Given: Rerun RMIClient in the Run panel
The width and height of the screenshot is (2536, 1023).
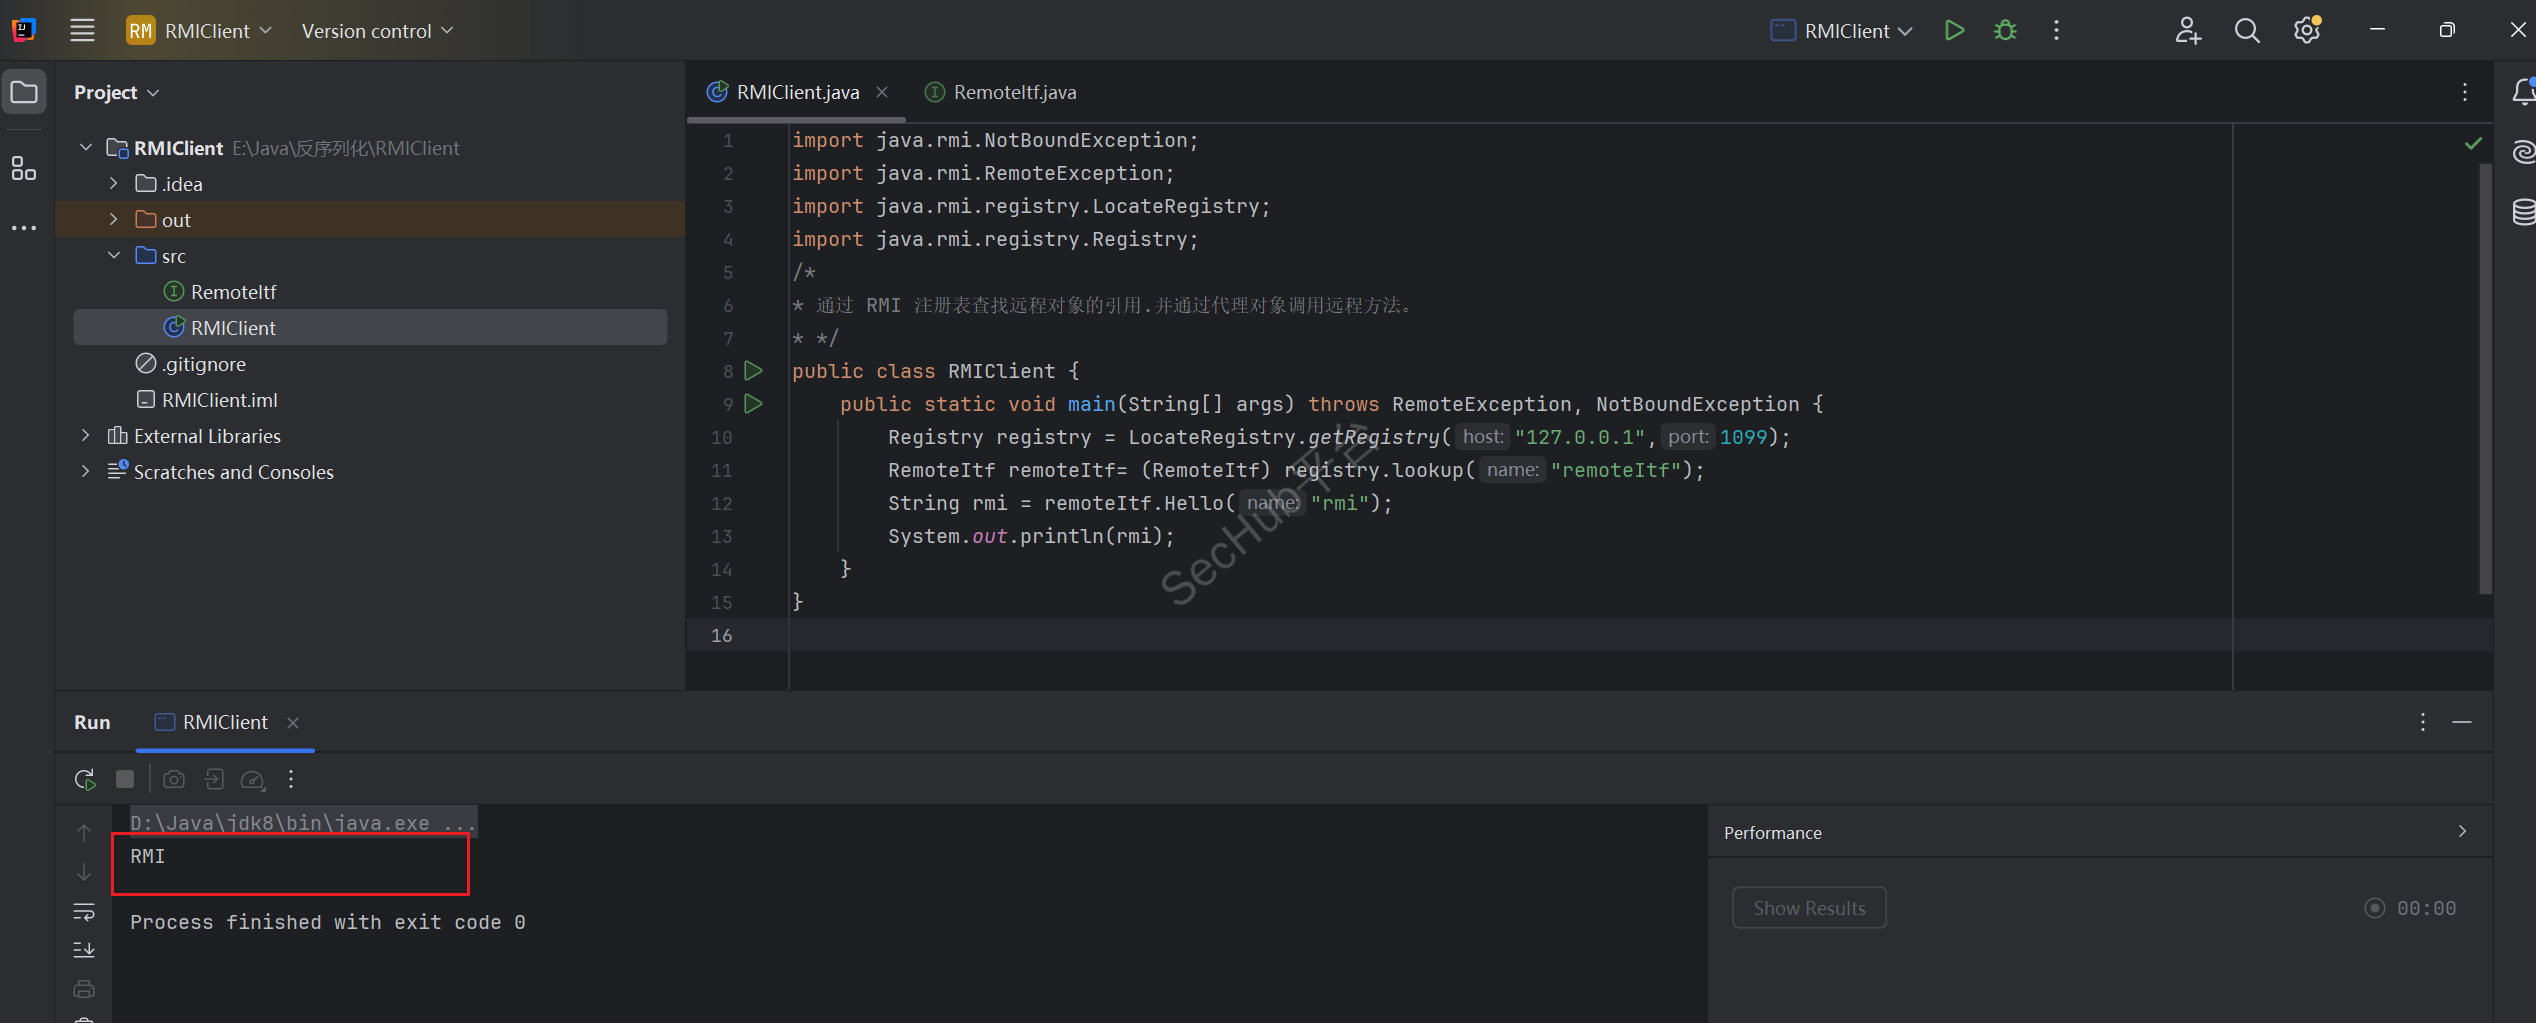Looking at the screenshot, I should 85,779.
